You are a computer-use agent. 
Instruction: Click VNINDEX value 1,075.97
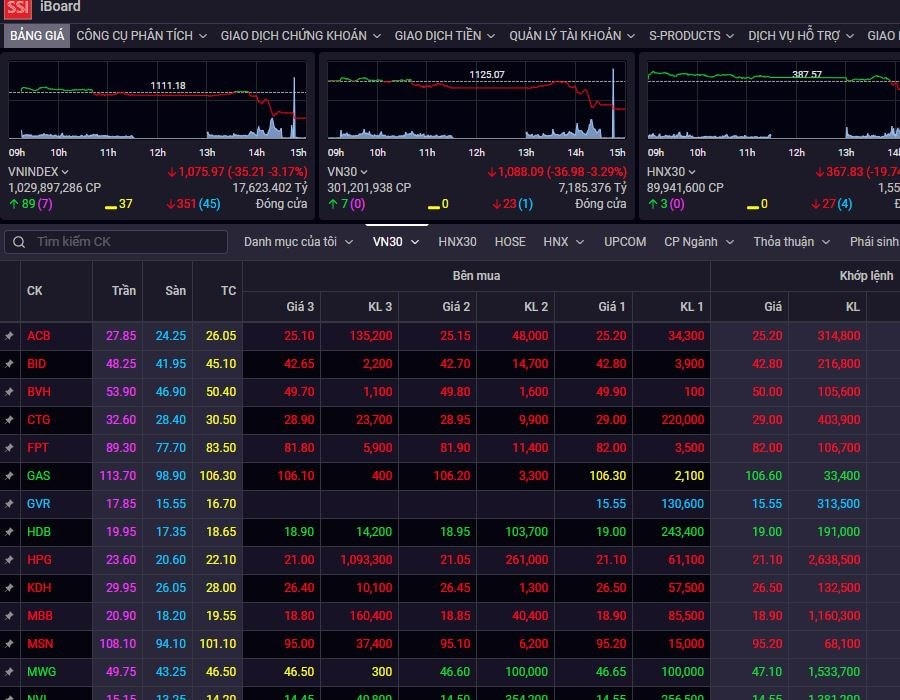201,172
